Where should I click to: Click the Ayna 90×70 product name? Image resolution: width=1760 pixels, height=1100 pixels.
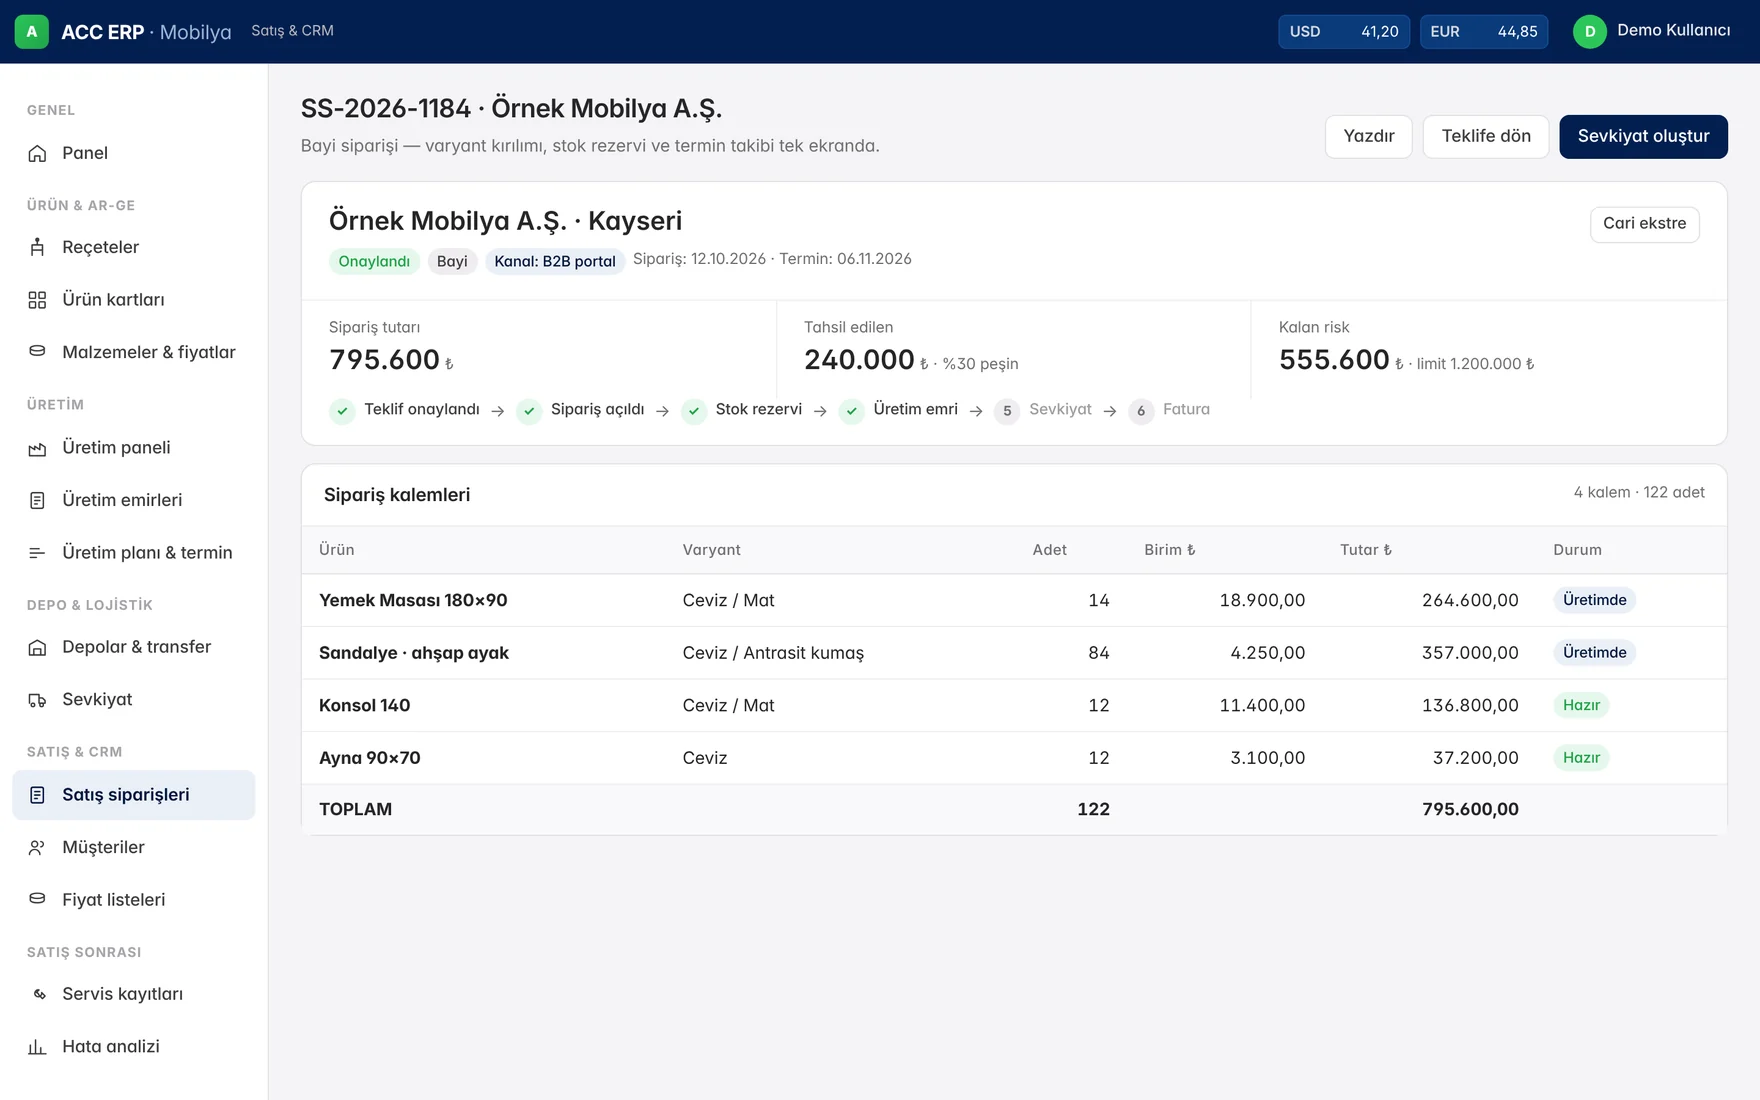pyautogui.click(x=369, y=758)
